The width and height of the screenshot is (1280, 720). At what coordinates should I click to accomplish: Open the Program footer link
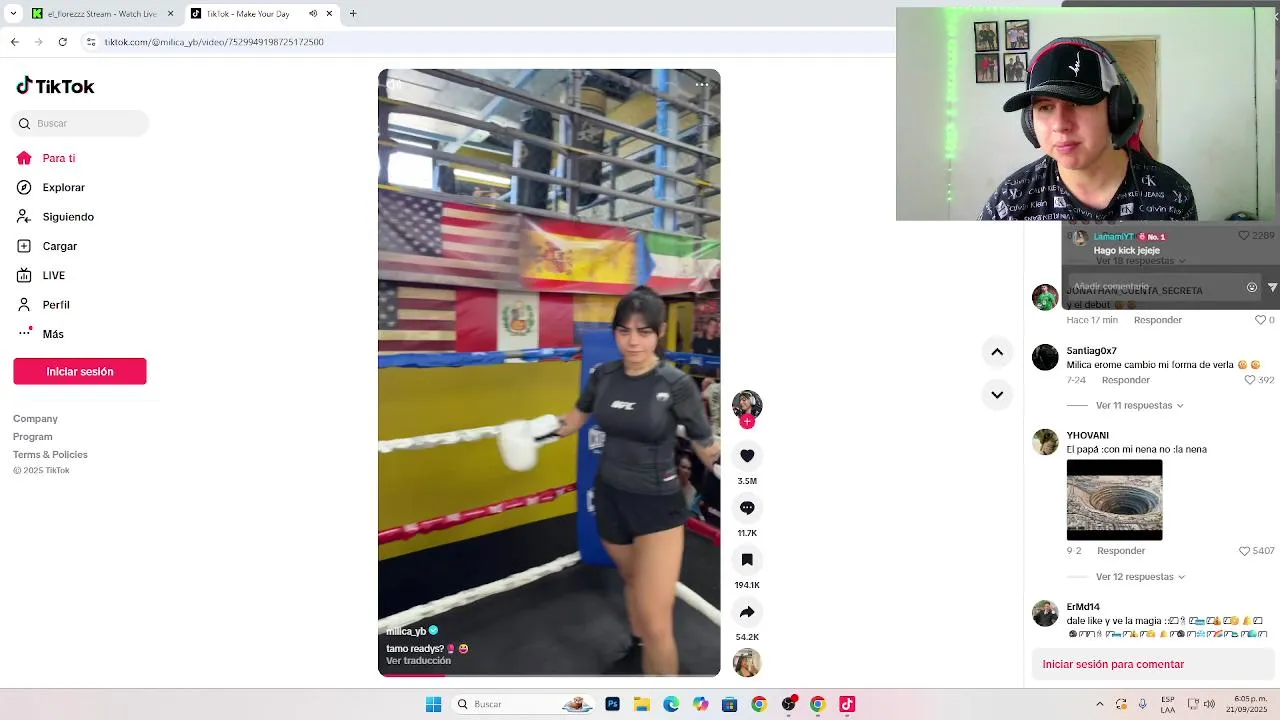pyautogui.click(x=33, y=437)
